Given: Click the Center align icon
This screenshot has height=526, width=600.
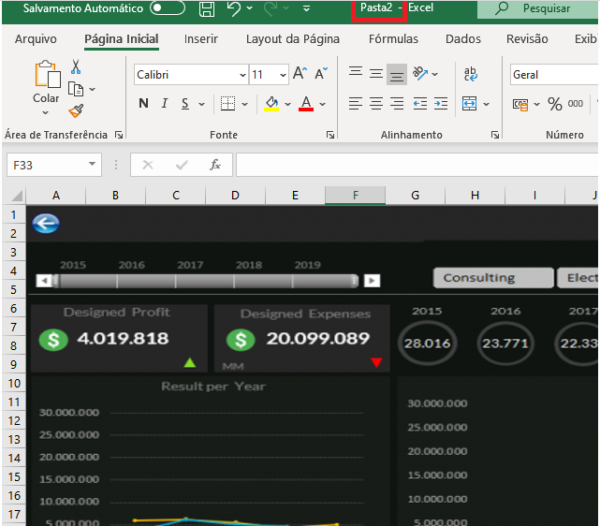Looking at the screenshot, I should 376,104.
